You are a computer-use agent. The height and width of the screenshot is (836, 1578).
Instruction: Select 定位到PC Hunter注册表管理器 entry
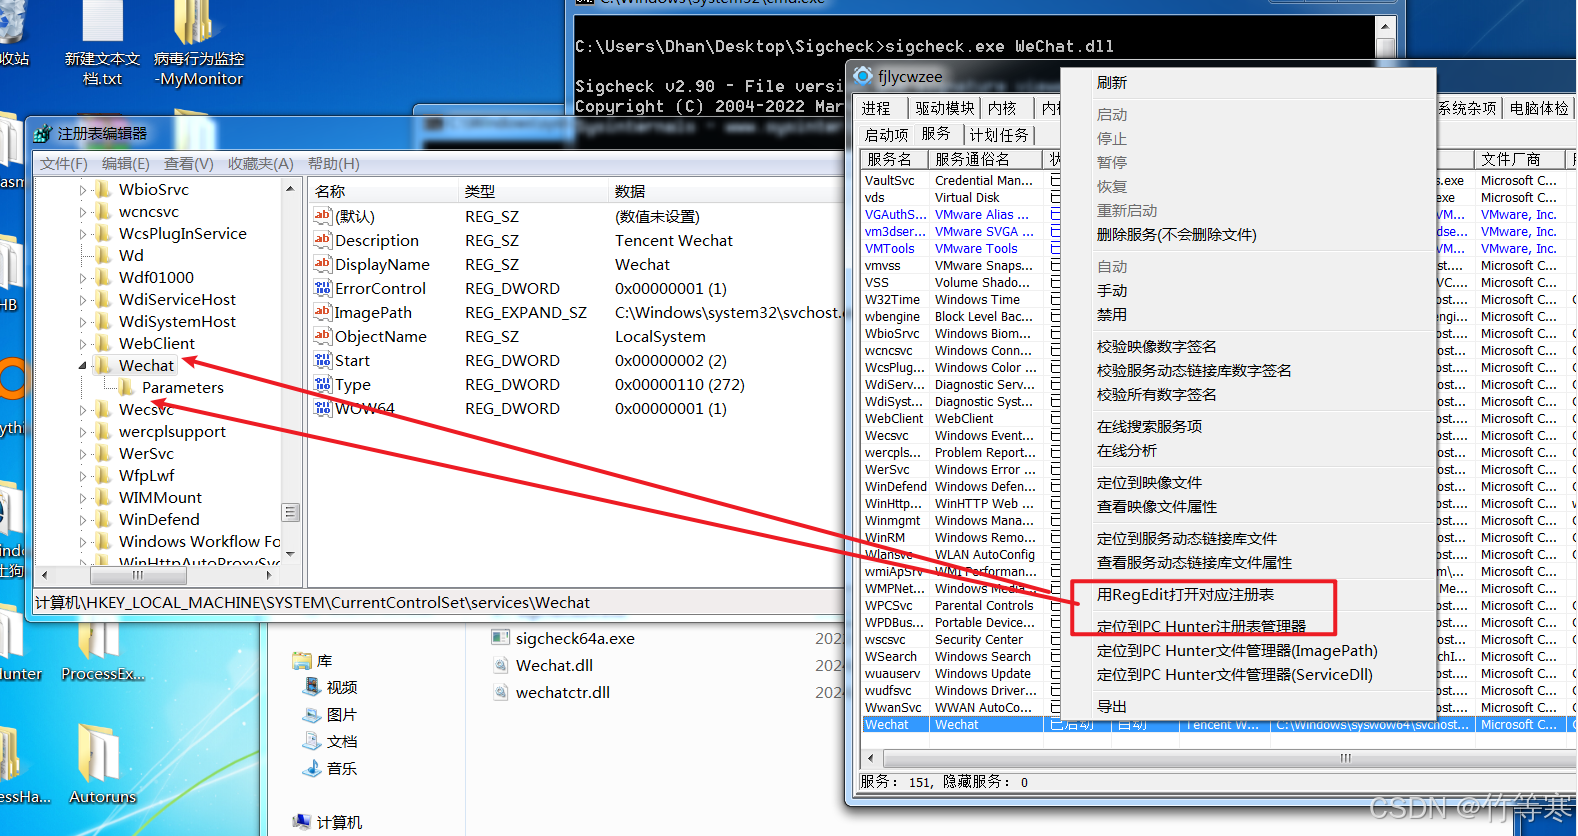click(x=1201, y=627)
